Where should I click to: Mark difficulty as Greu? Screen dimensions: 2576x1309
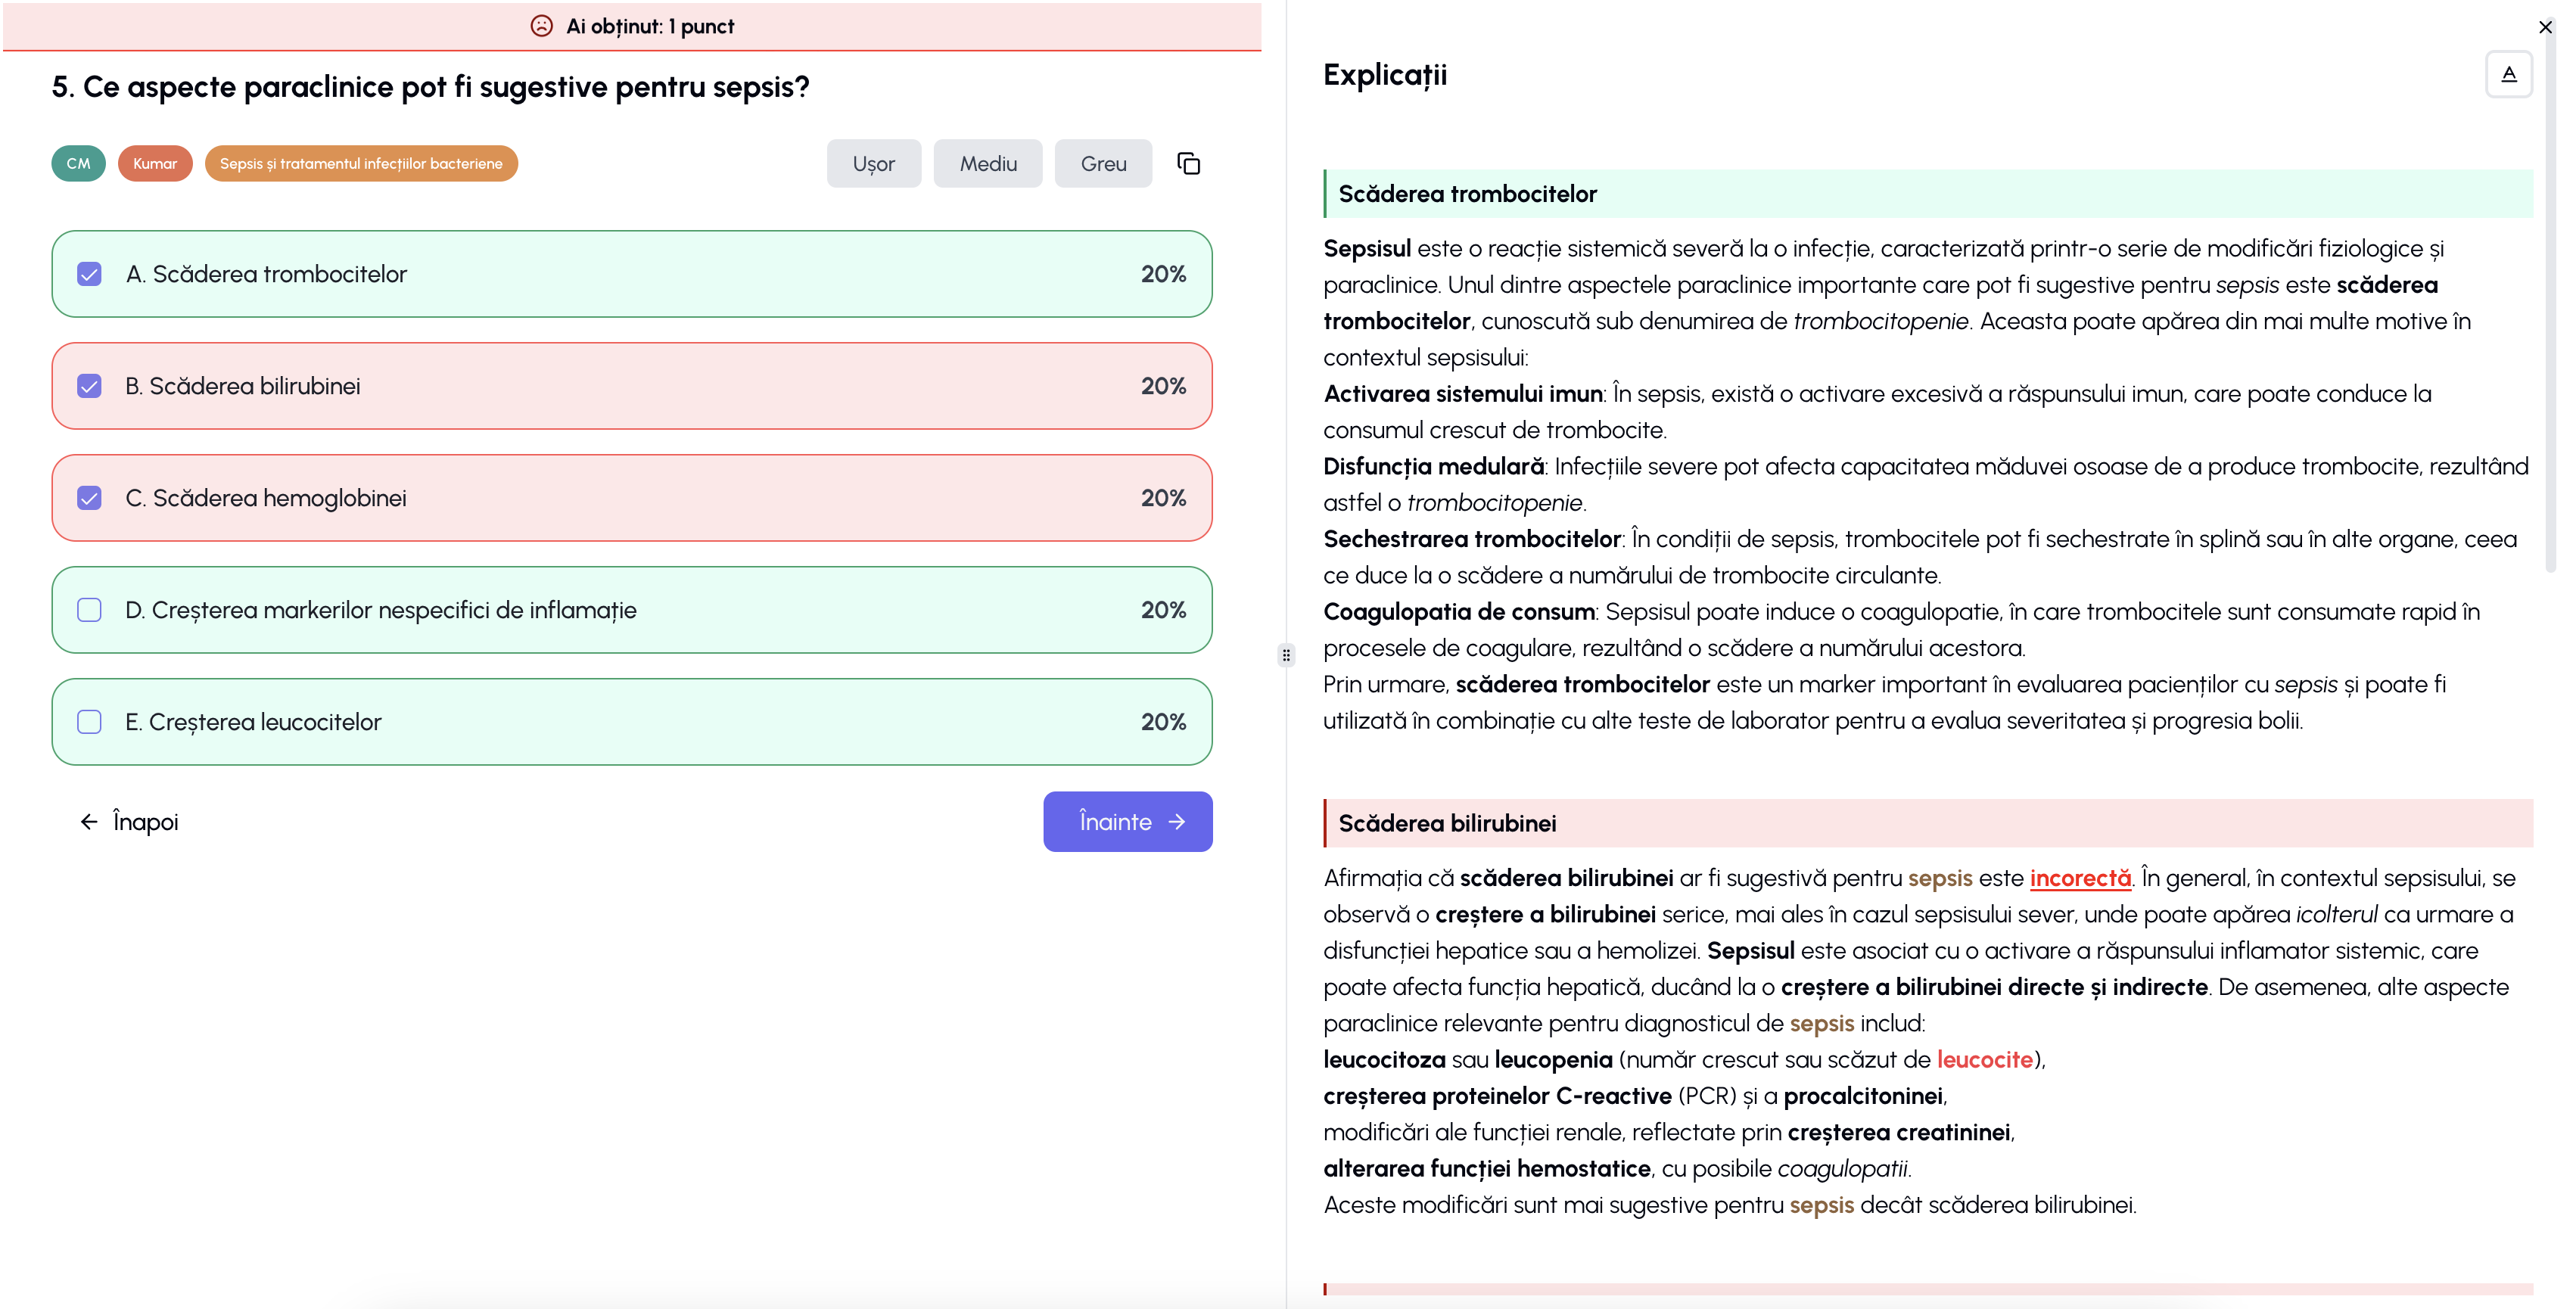pyautogui.click(x=1102, y=163)
